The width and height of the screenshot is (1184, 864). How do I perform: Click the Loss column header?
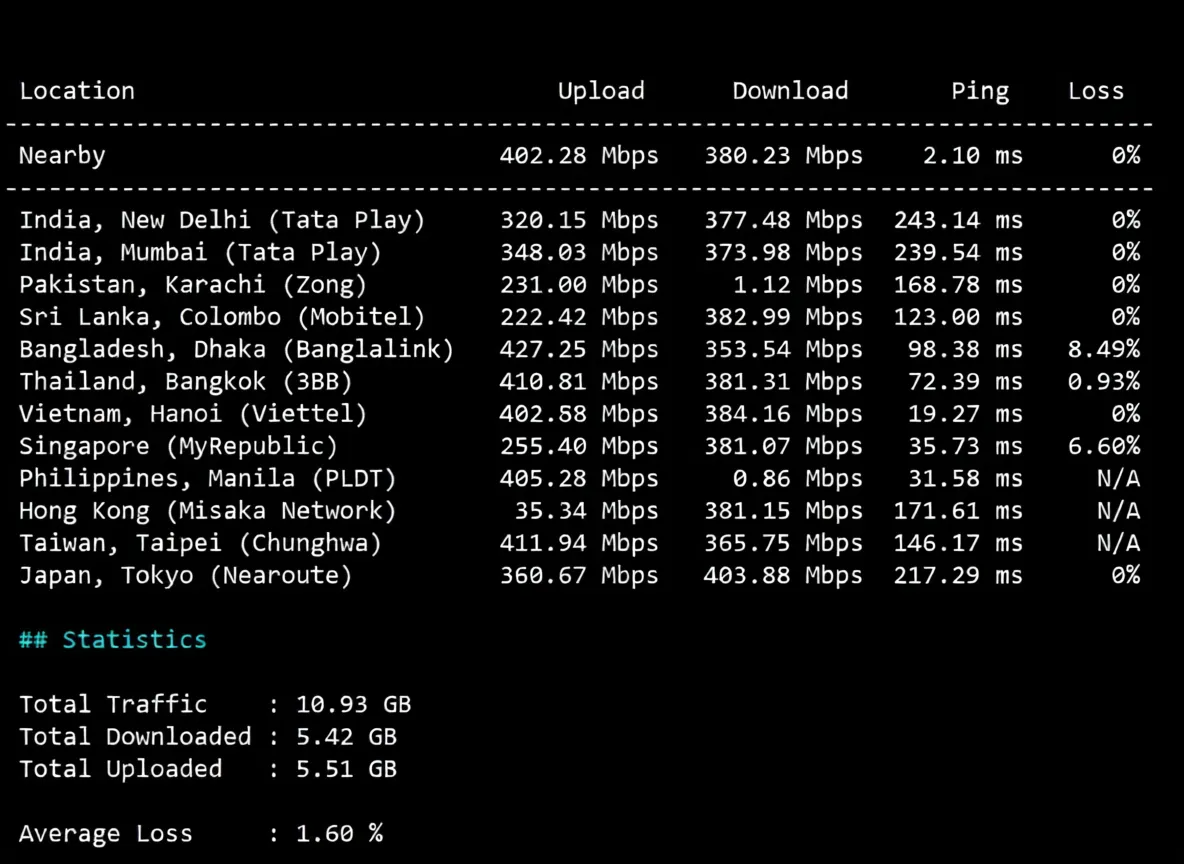tap(1096, 91)
